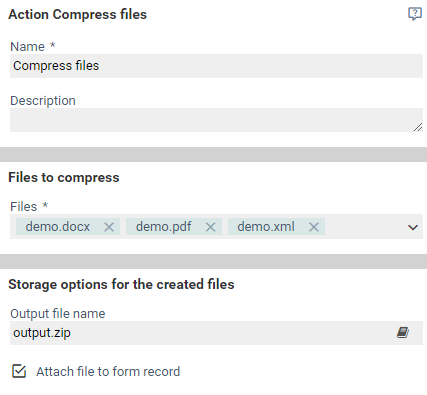Expand the Files dropdown chevron

click(413, 227)
